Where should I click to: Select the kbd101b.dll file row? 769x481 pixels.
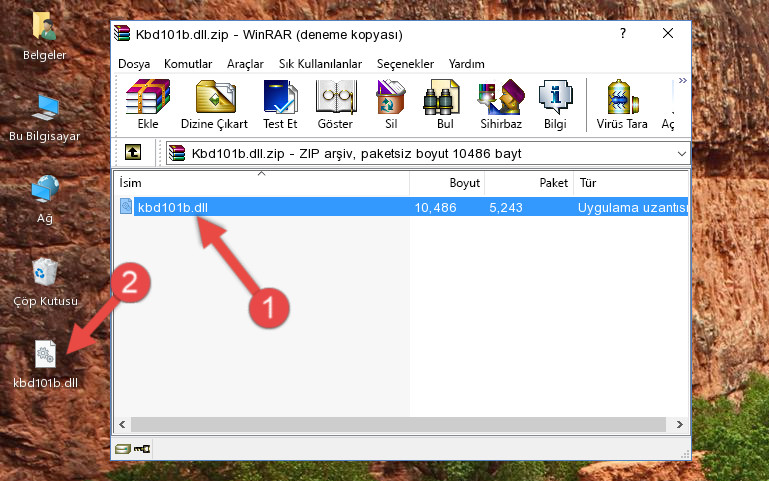[x=402, y=207]
